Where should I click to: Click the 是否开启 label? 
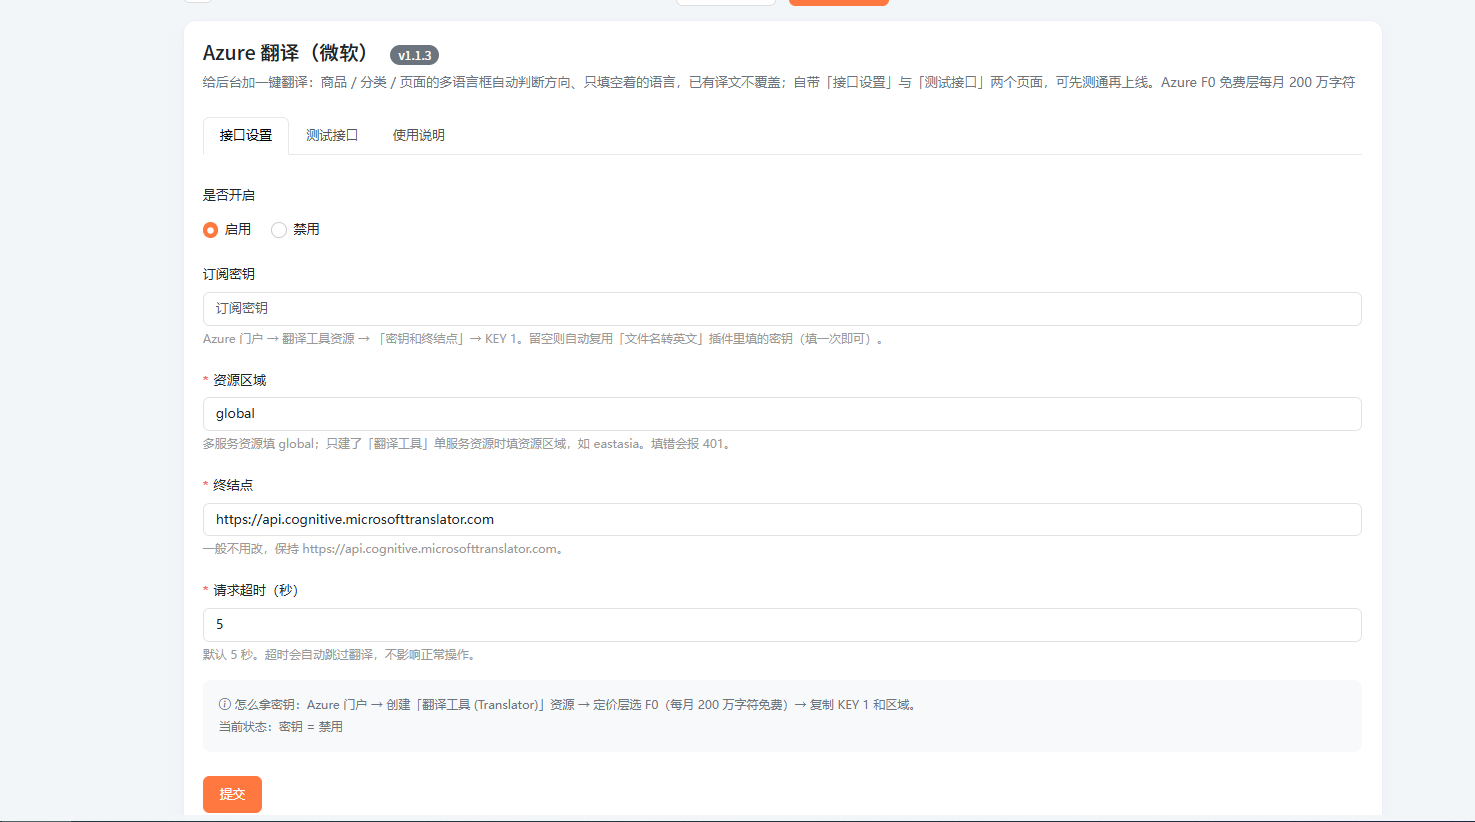point(229,195)
